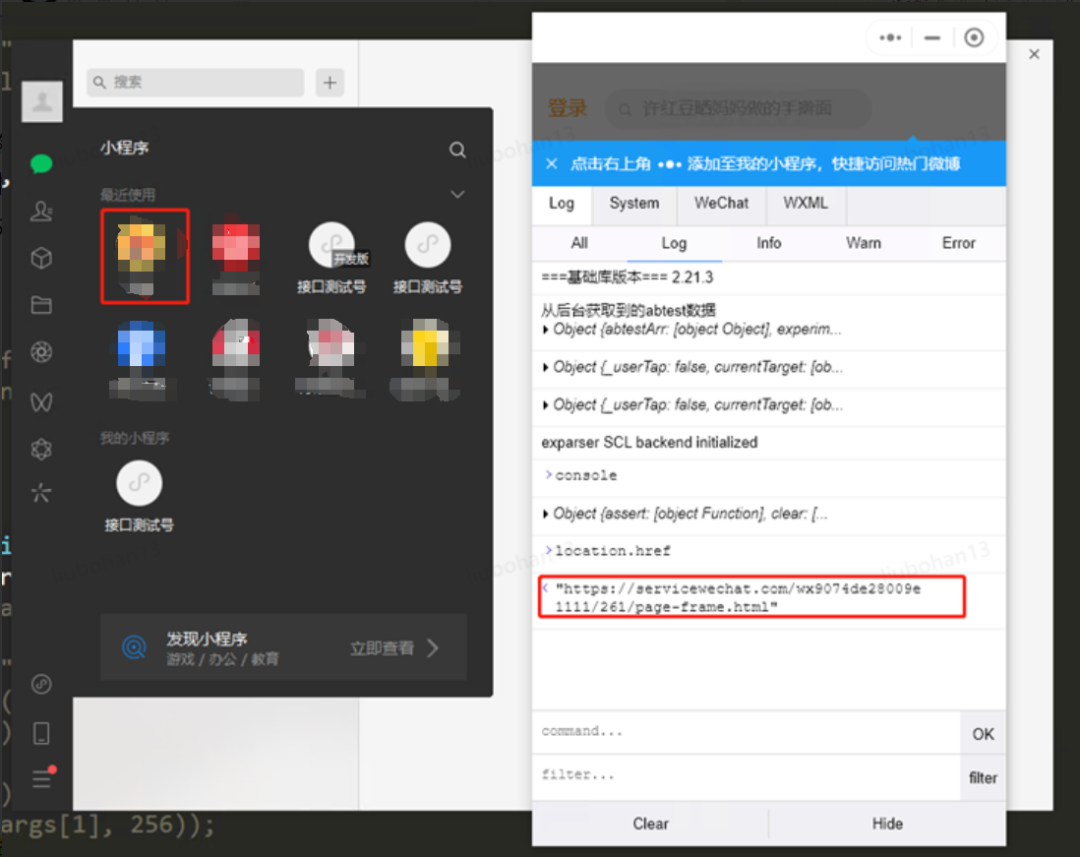Expand the first Object {_userTap entry
The image size is (1080, 857).
tap(692, 367)
